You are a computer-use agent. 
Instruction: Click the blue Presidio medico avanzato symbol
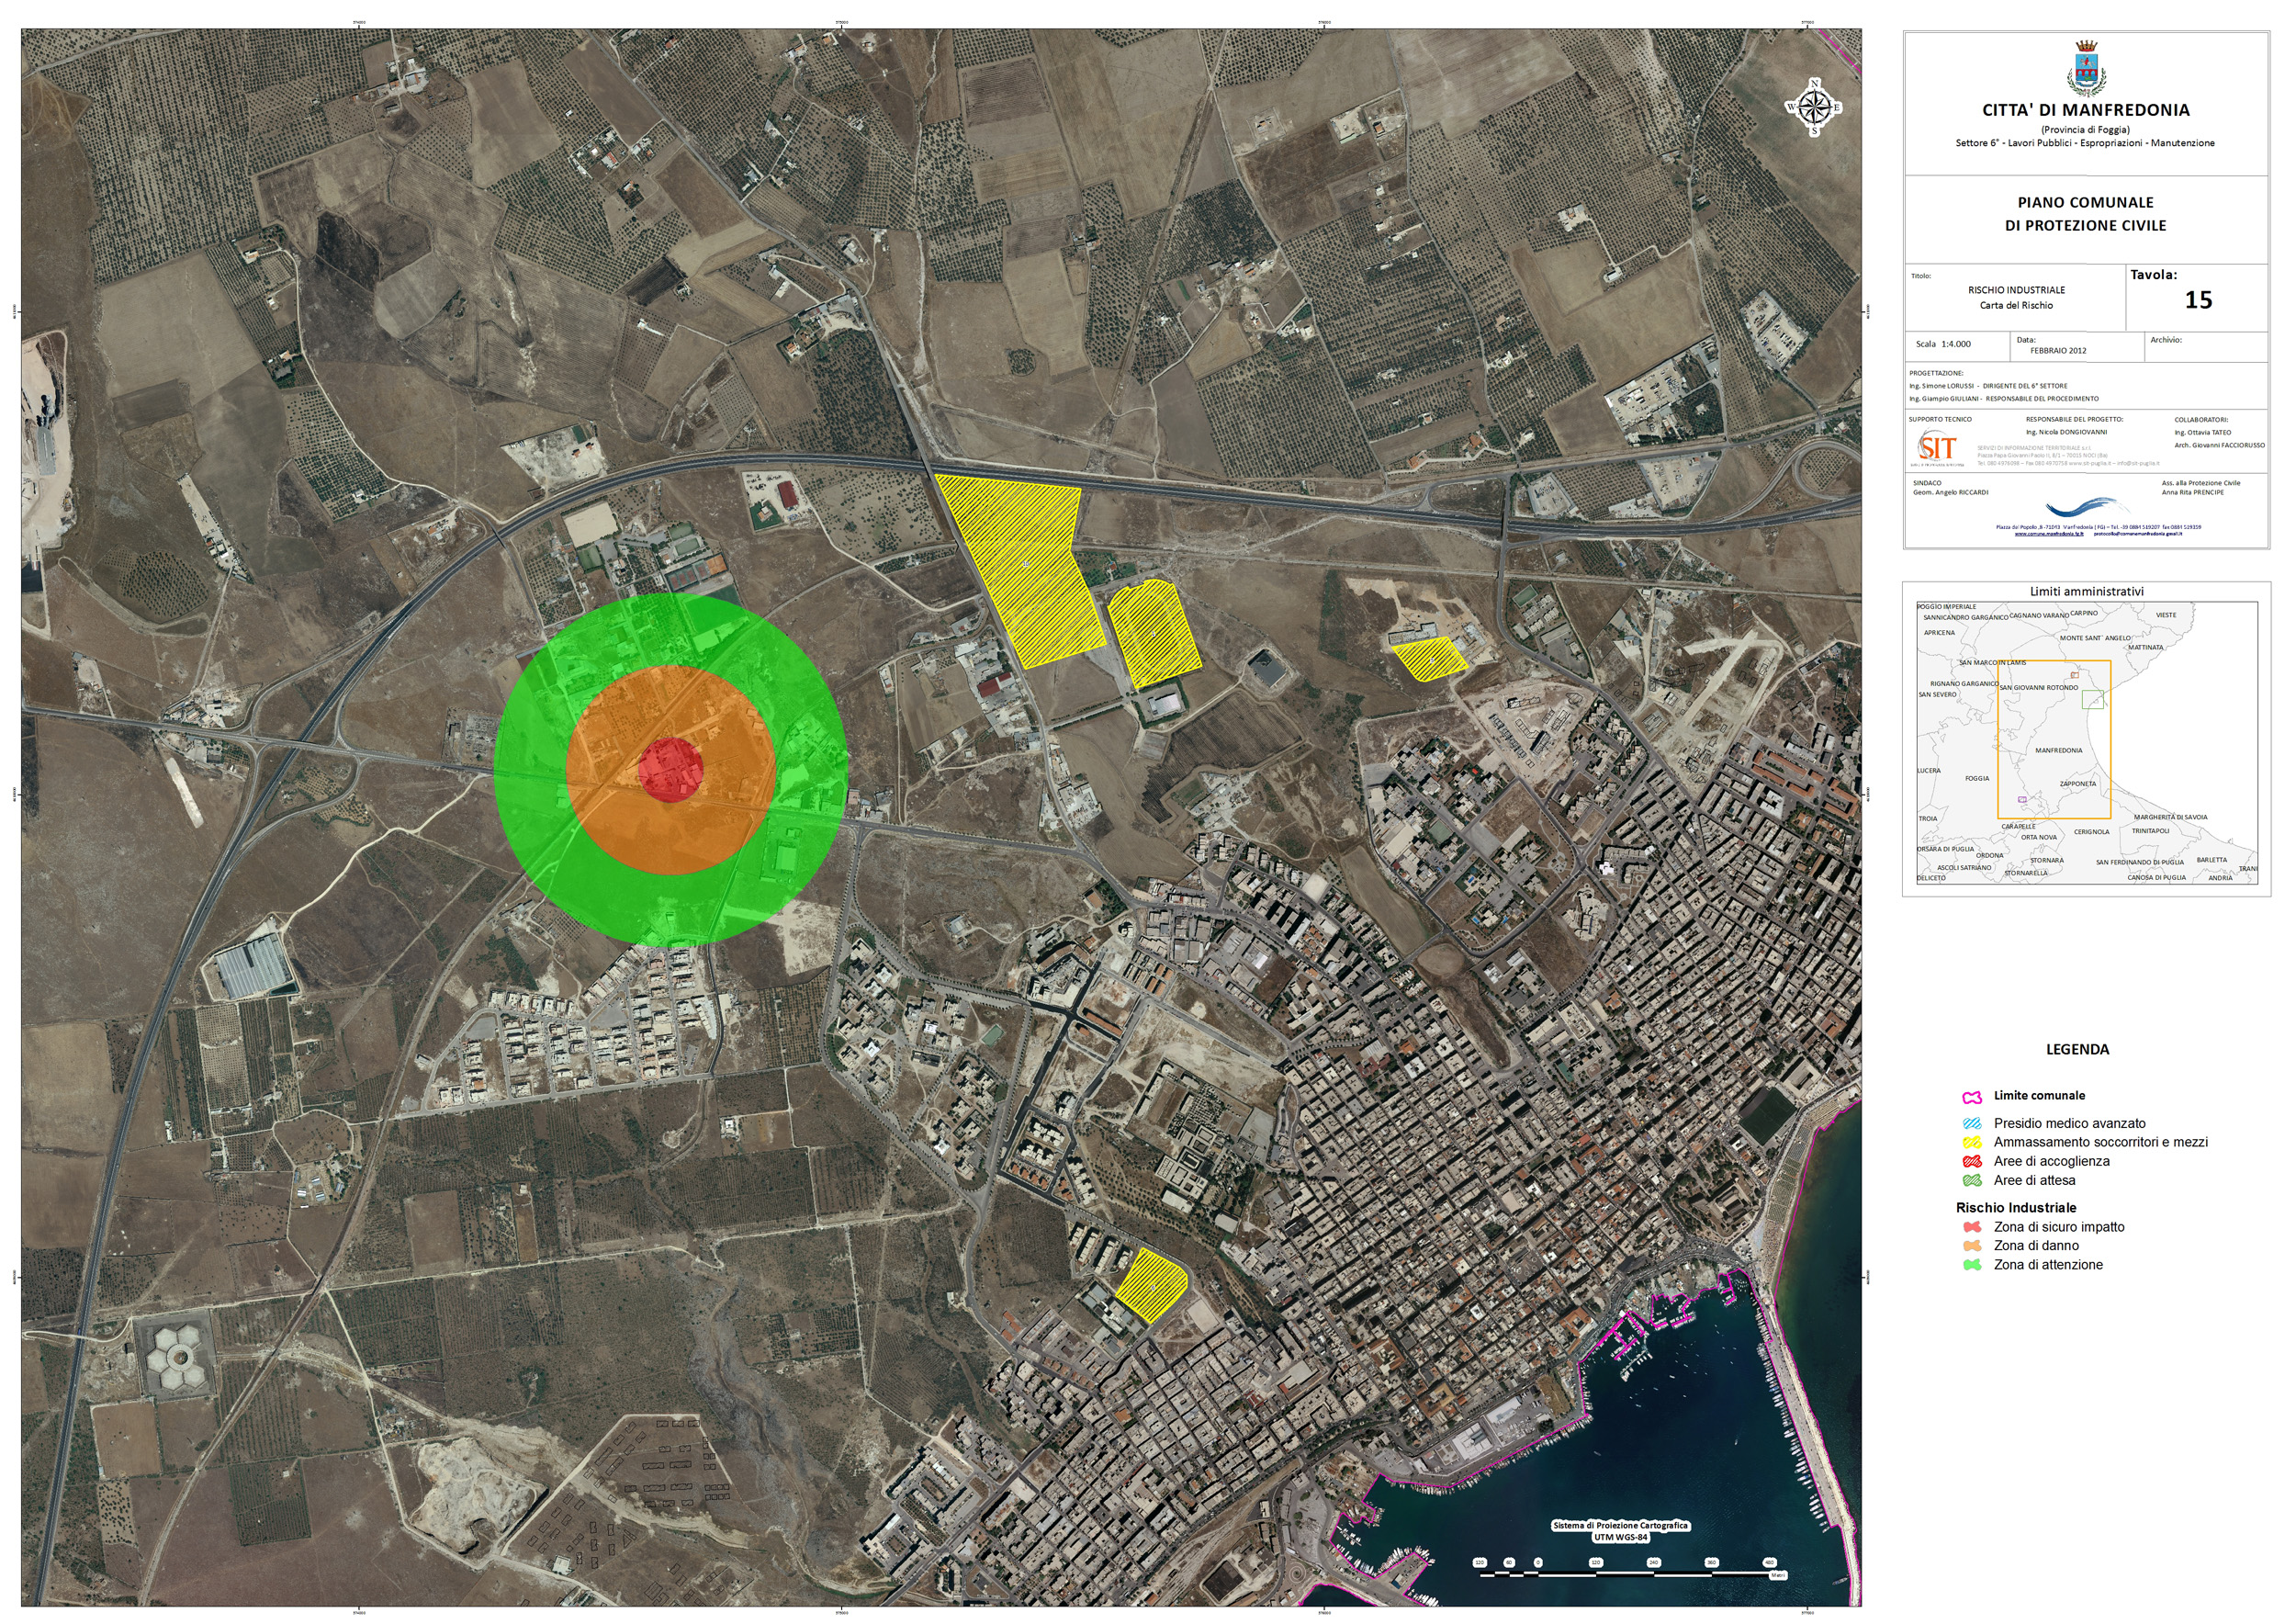[x=1972, y=1124]
